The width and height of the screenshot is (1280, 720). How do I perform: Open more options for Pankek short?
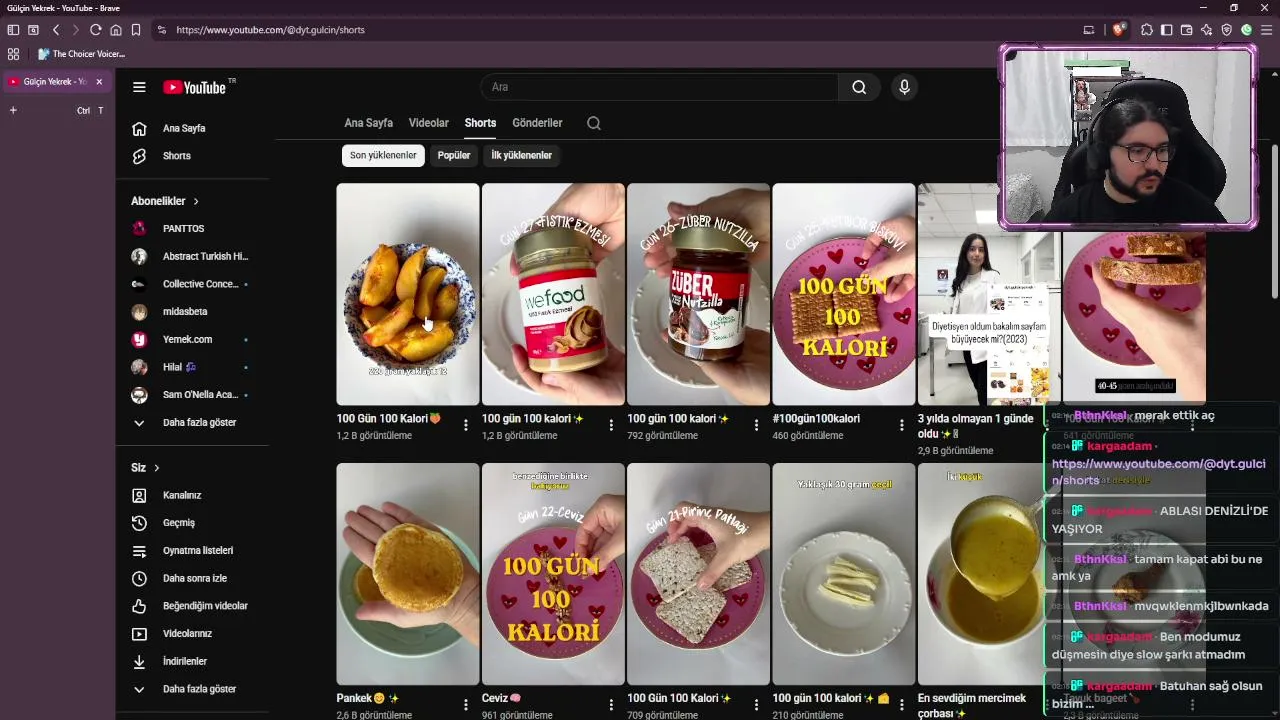pyautogui.click(x=465, y=705)
